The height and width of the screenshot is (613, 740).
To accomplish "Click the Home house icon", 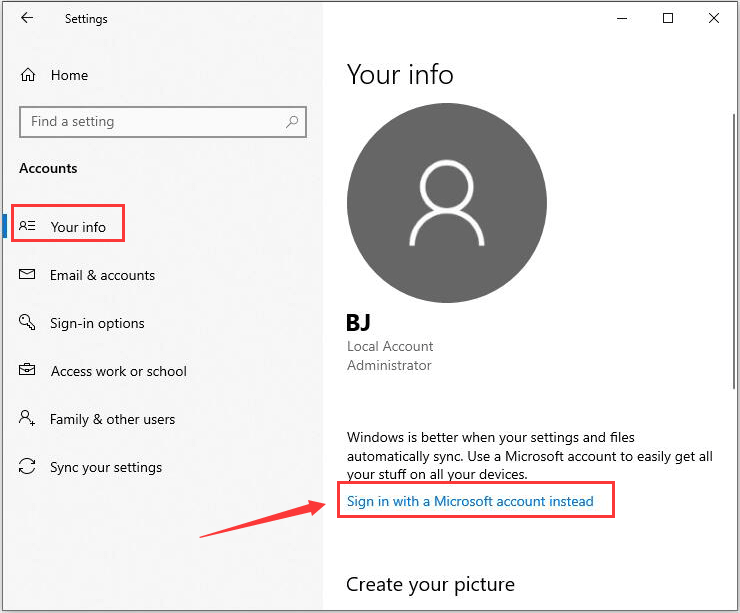I will click(x=28, y=75).
